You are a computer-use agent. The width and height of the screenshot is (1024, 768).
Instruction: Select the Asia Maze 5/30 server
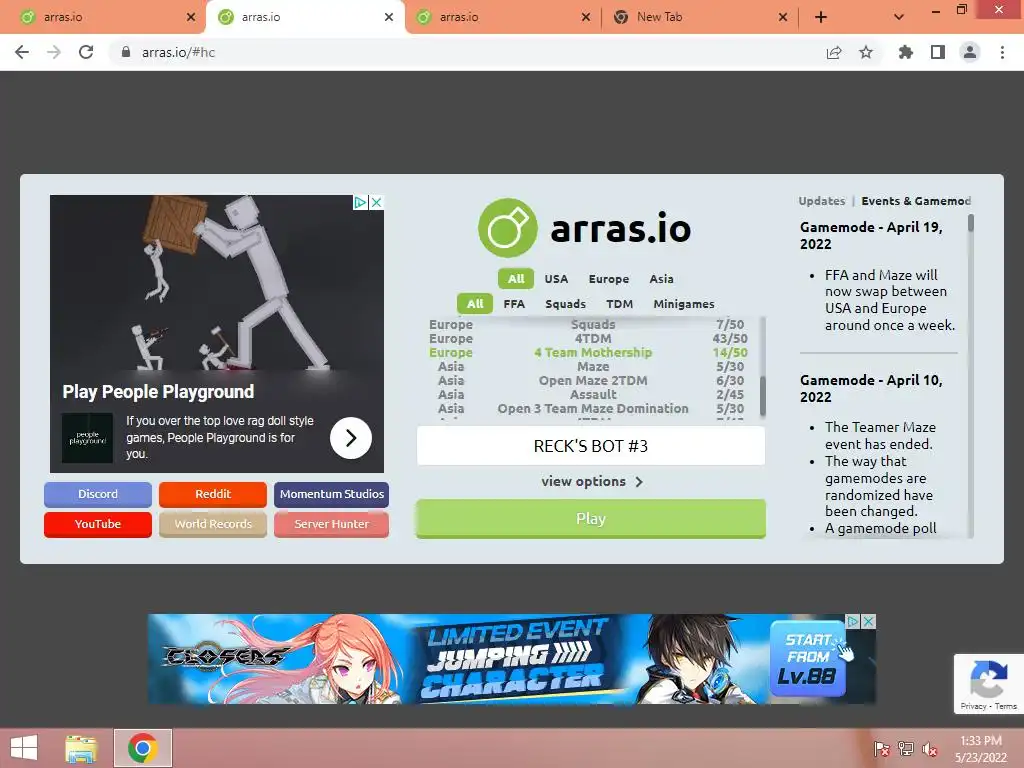588,366
